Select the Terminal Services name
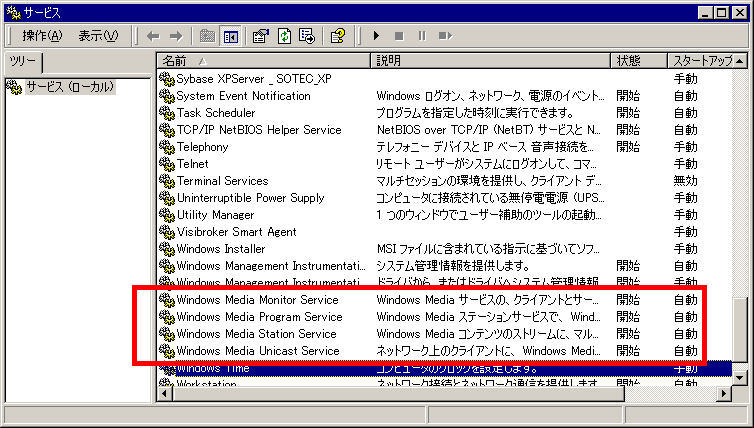 click(222, 181)
